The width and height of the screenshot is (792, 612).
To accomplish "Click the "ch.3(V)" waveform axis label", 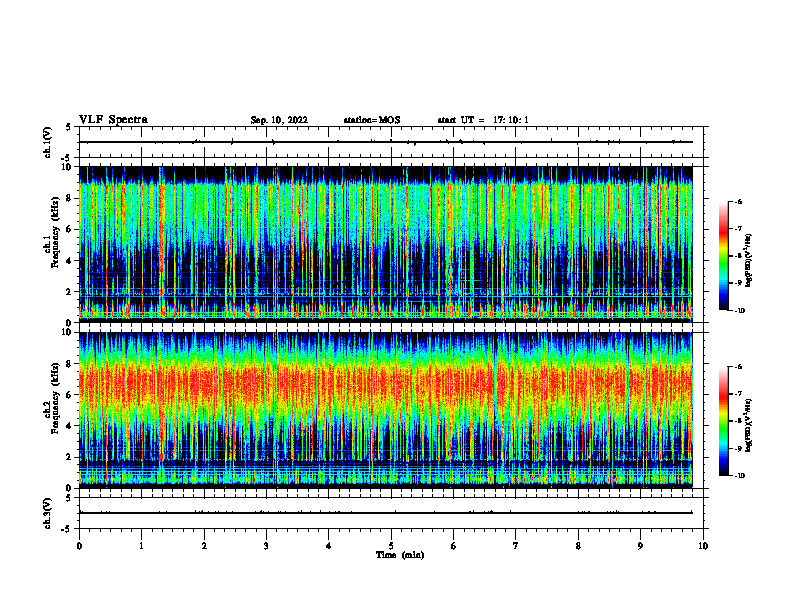I will point(47,513).
